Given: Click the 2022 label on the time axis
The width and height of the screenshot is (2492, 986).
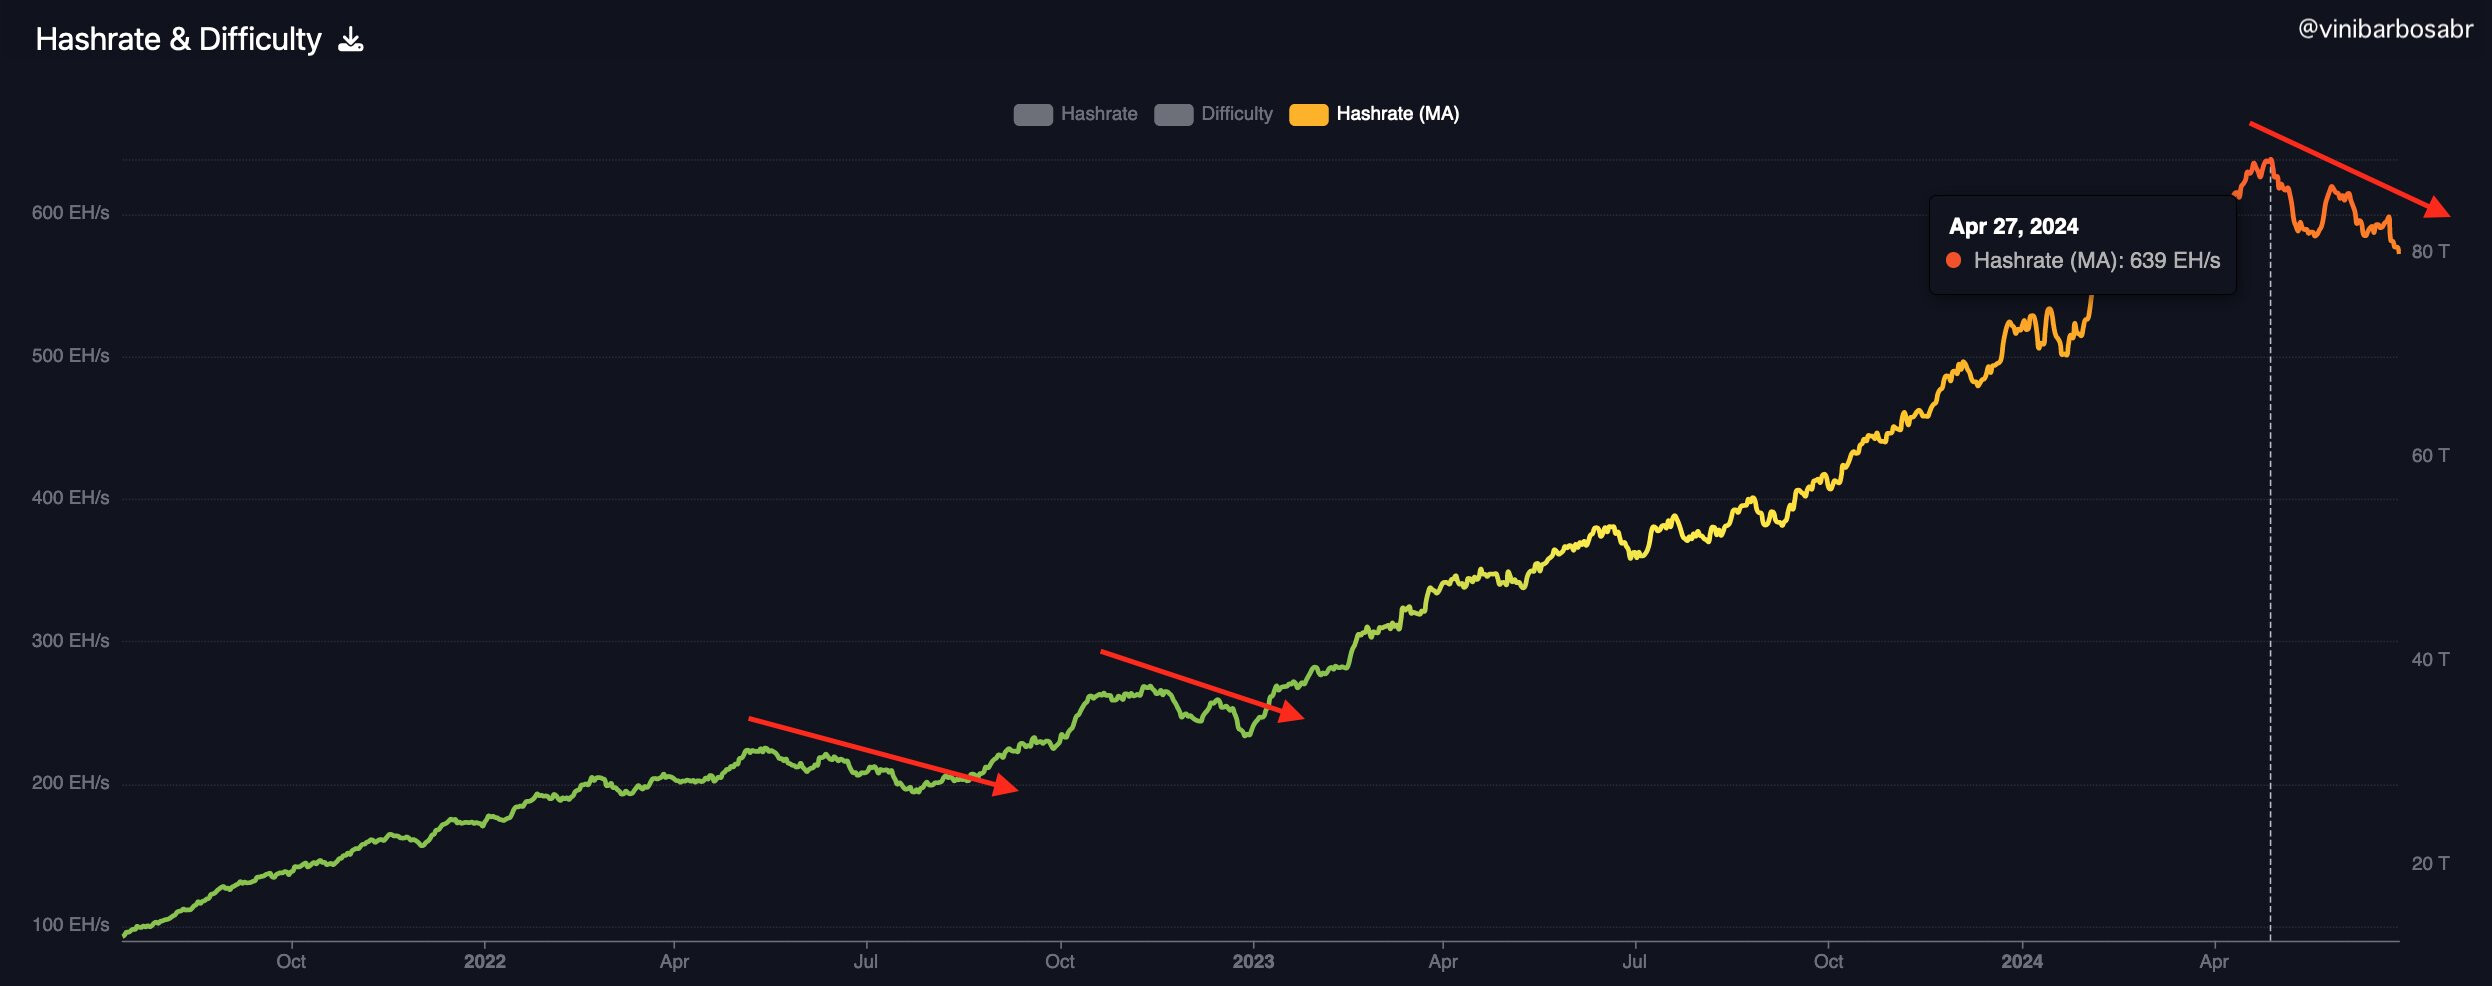Looking at the screenshot, I should (484, 962).
